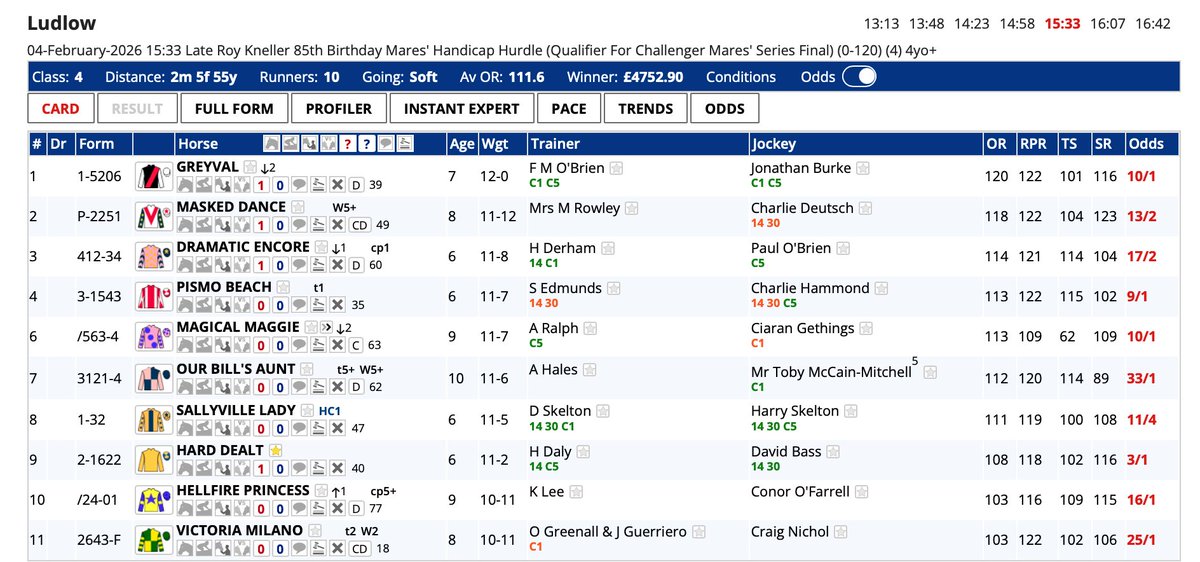Screen dimensions: 1200x562
Task: Click the gavel icon under HELLFIRE PRINCESS
Action: pyautogui.click(x=318, y=507)
